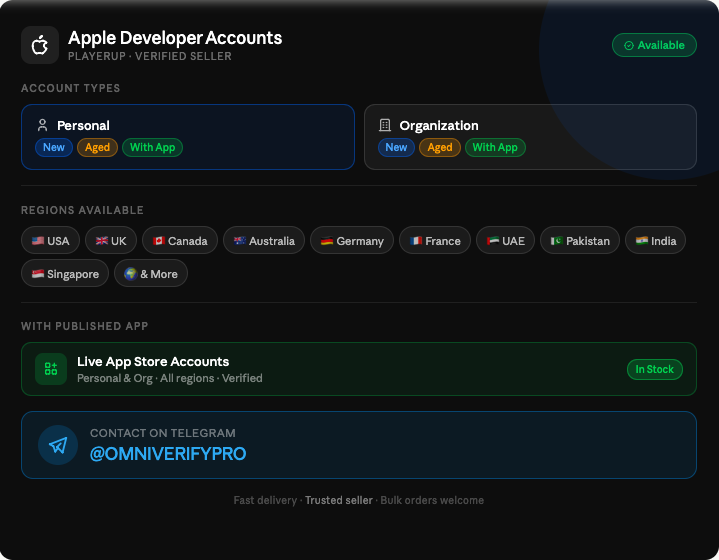Click the globe icon beside & More
Viewport: 719px width, 560px height.
[131, 274]
